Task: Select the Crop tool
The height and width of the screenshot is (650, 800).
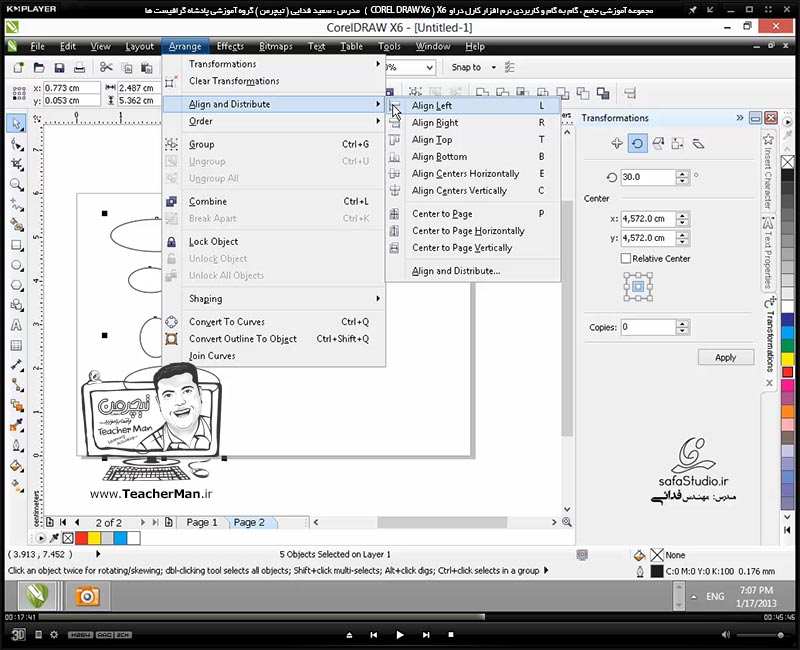Action: [x=16, y=164]
